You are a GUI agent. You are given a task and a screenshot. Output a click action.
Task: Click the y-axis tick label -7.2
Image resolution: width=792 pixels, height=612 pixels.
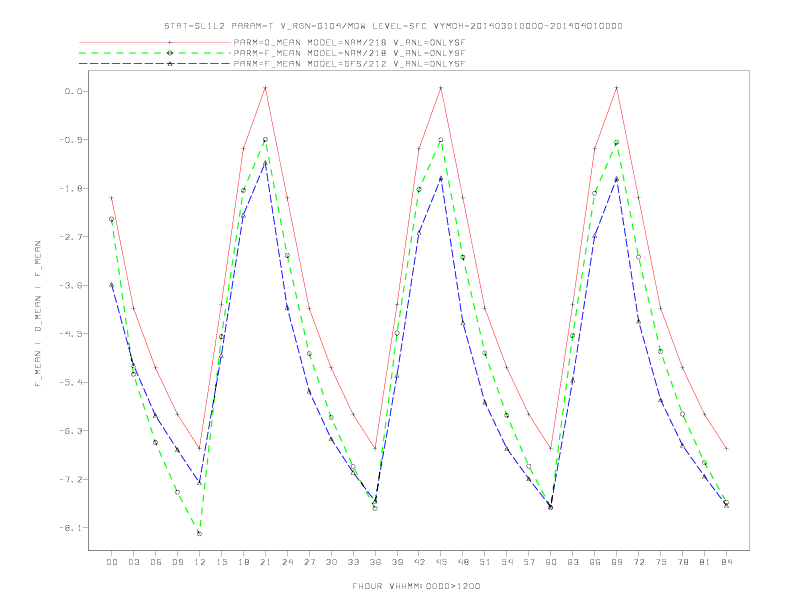(70, 479)
